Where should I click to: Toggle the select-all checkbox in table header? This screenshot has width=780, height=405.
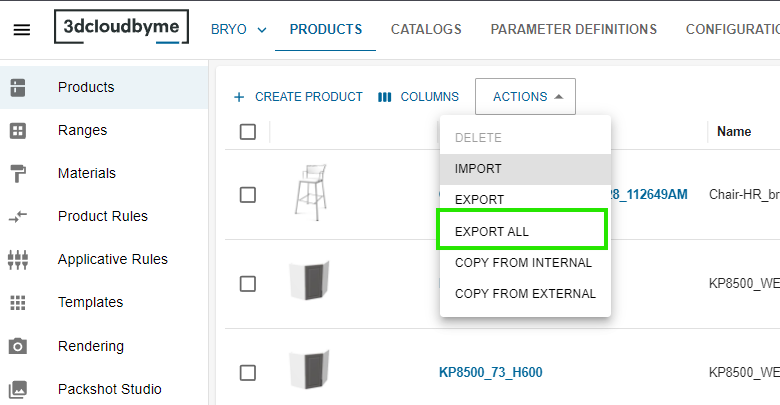click(x=248, y=132)
